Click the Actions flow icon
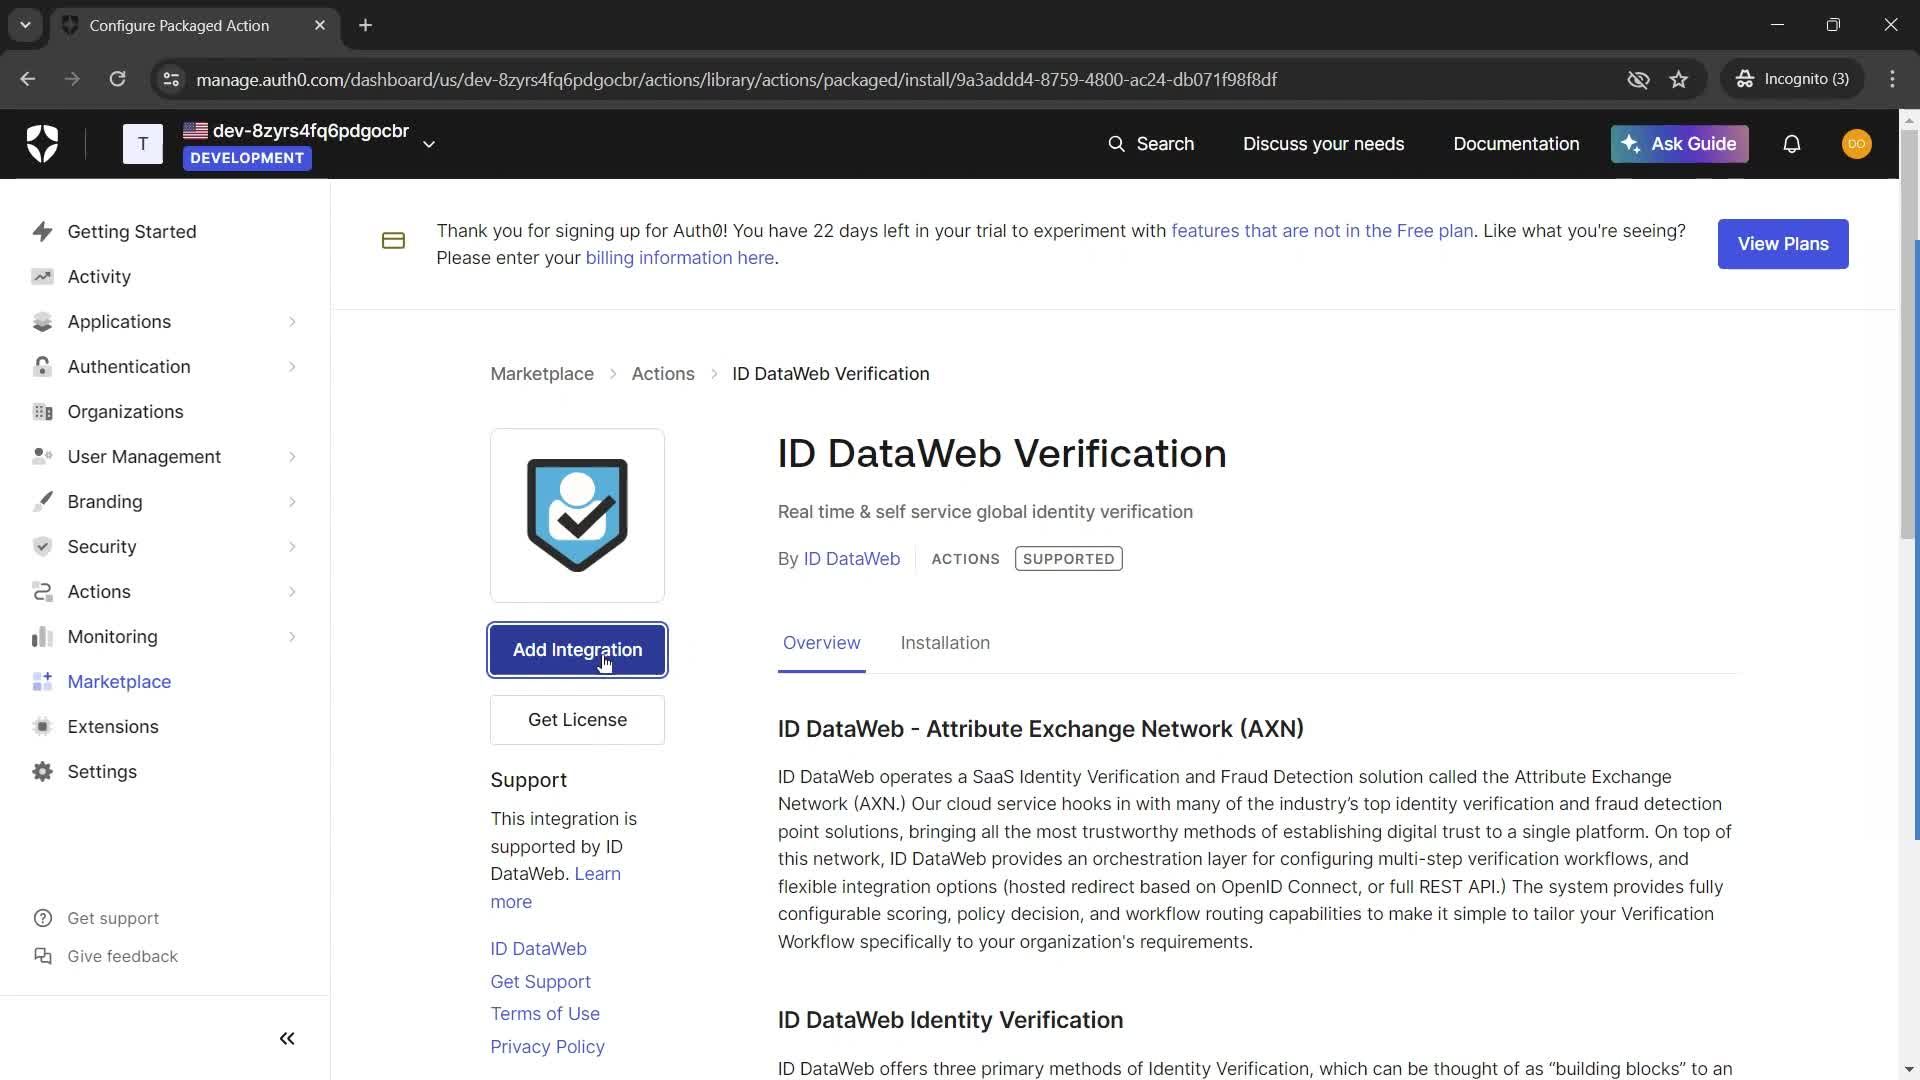This screenshot has height=1080, width=1920. tap(42, 592)
